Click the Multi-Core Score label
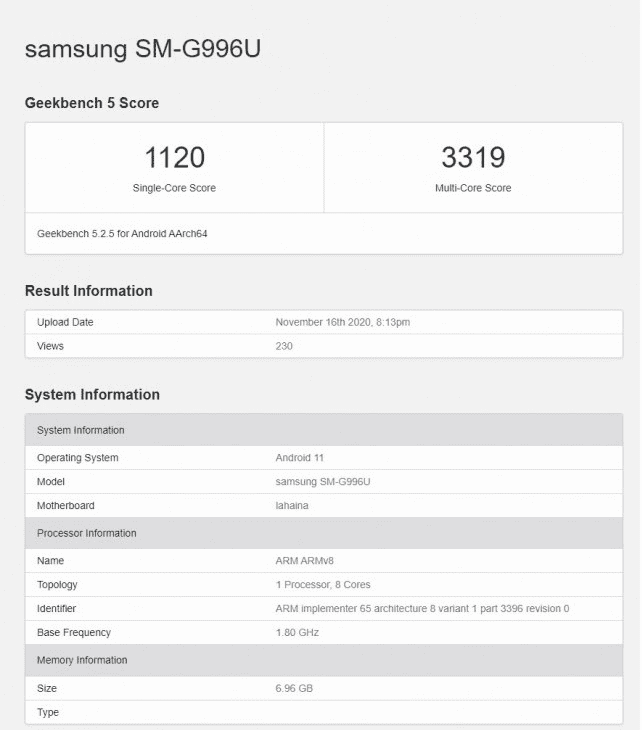642x730 pixels. [473, 188]
